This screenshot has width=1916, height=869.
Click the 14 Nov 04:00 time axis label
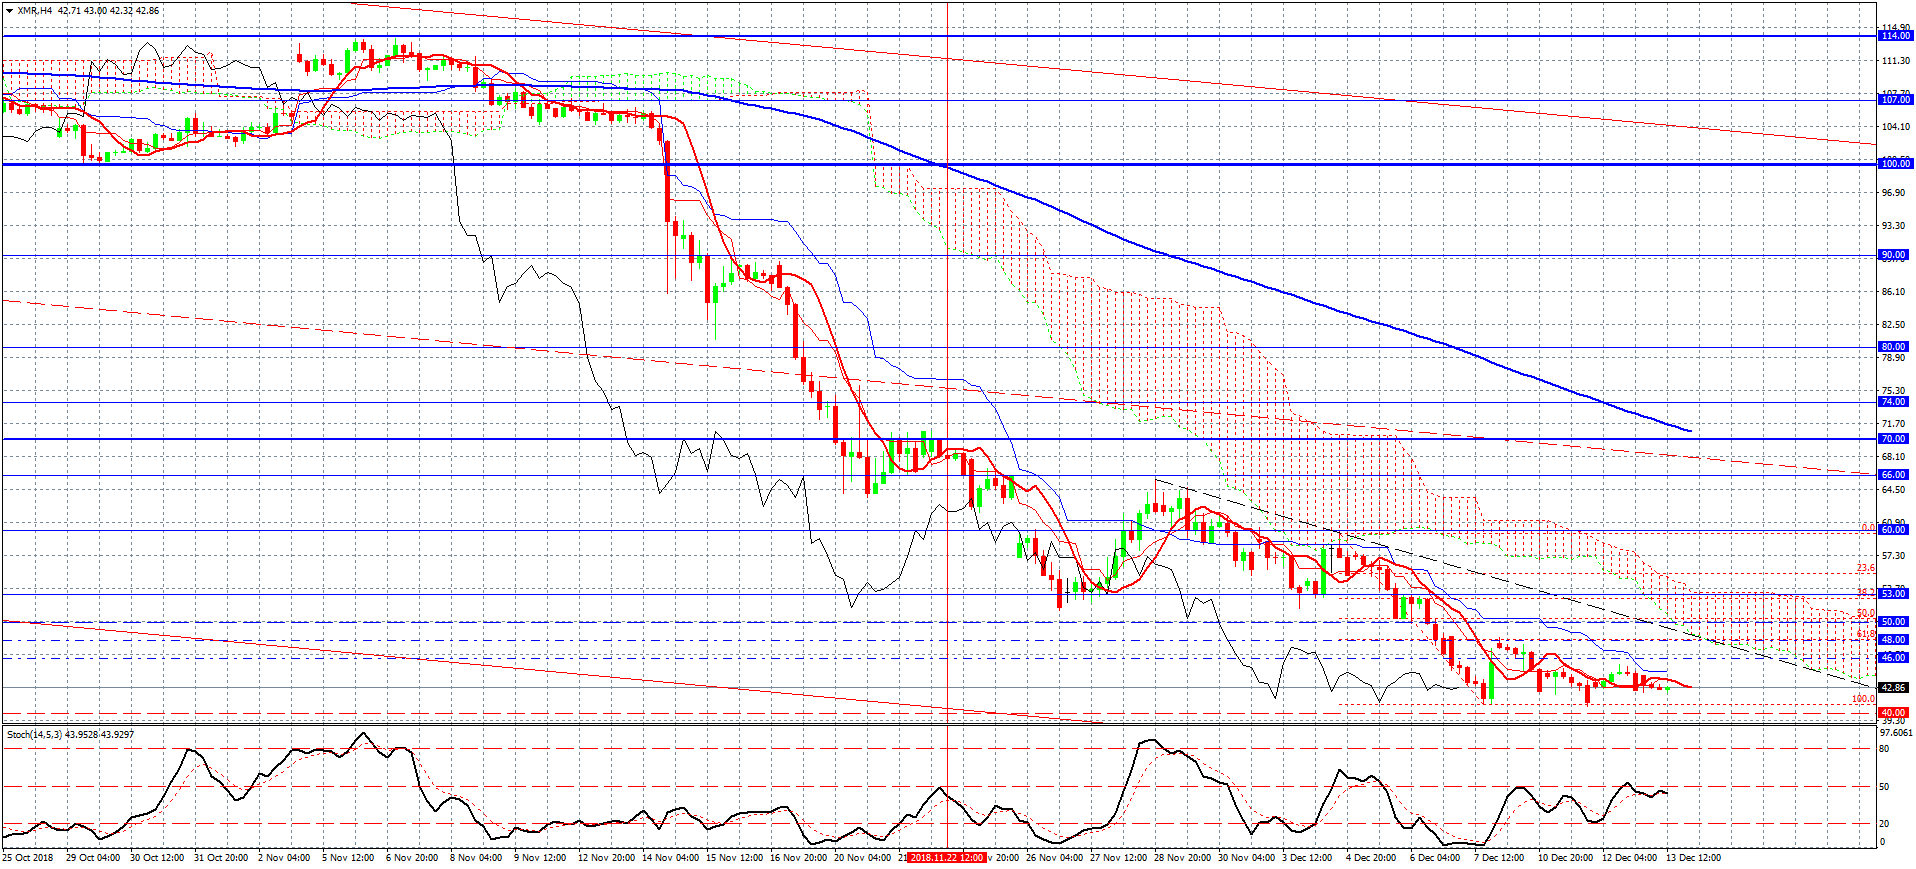[670, 858]
